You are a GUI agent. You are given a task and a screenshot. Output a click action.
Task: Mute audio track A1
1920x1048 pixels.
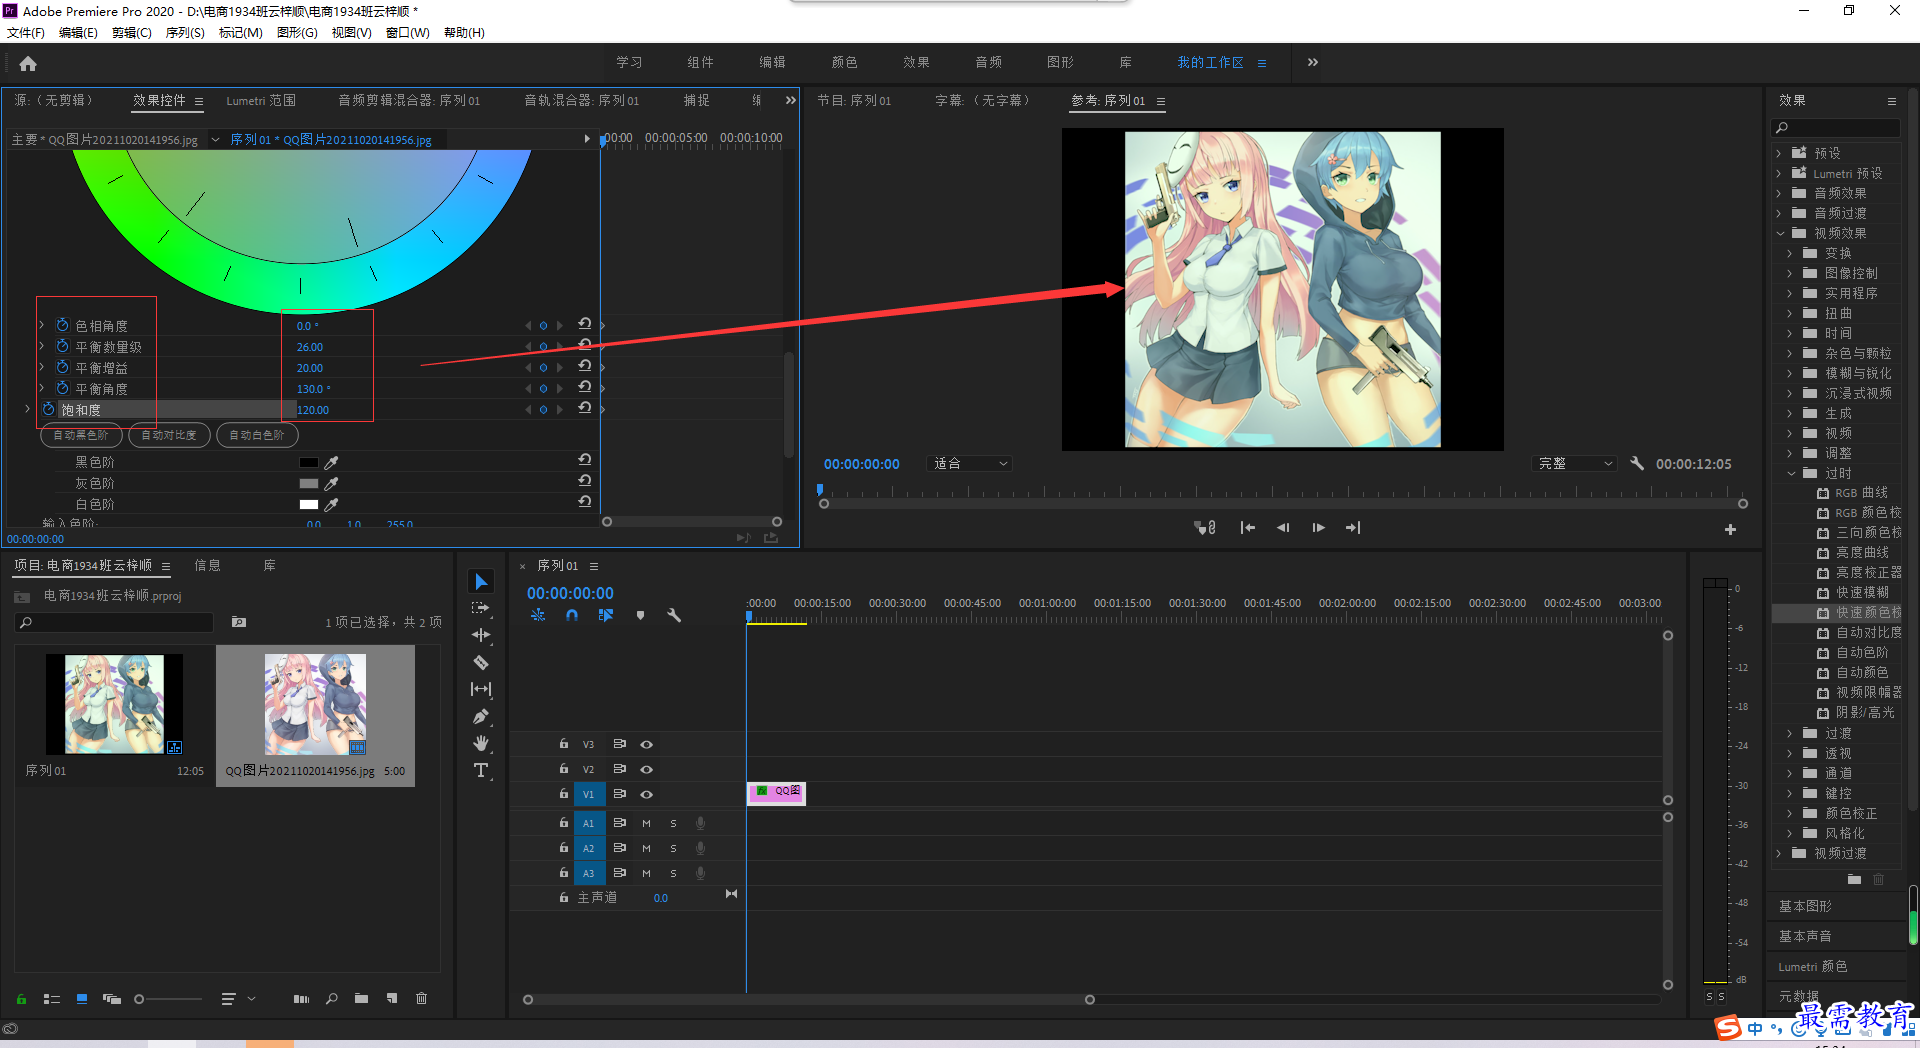646,823
